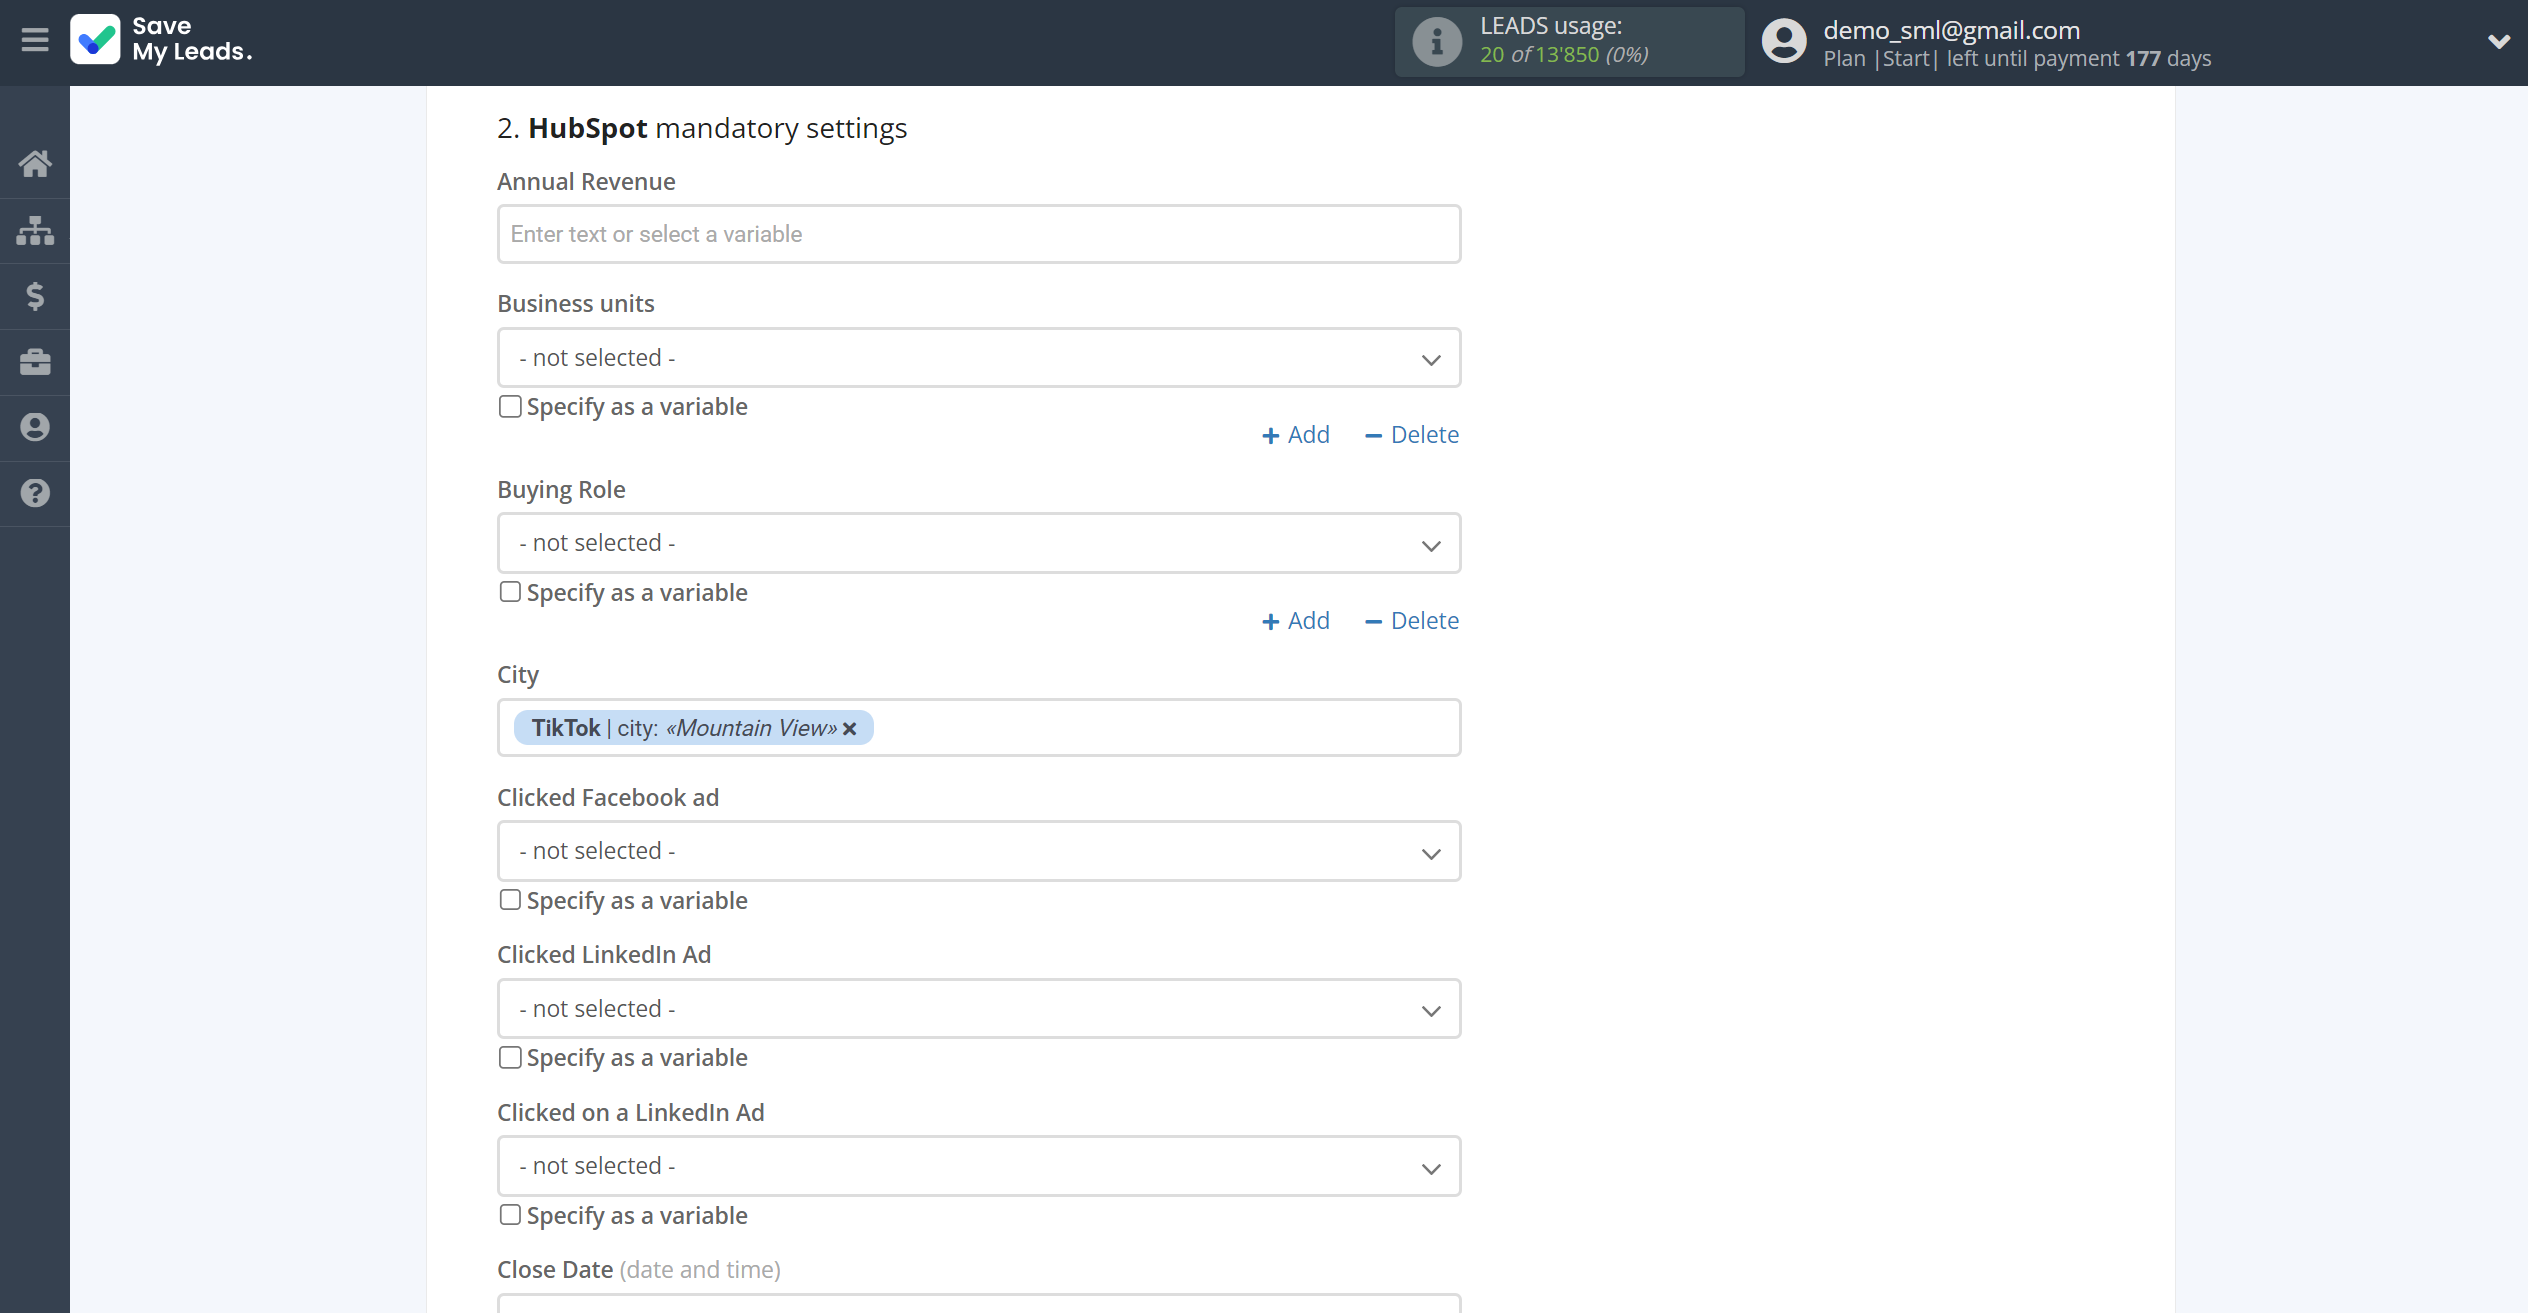Click the account avatar icon
Image resolution: width=2528 pixels, height=1313 pixels.
(x=1784, y=42)
